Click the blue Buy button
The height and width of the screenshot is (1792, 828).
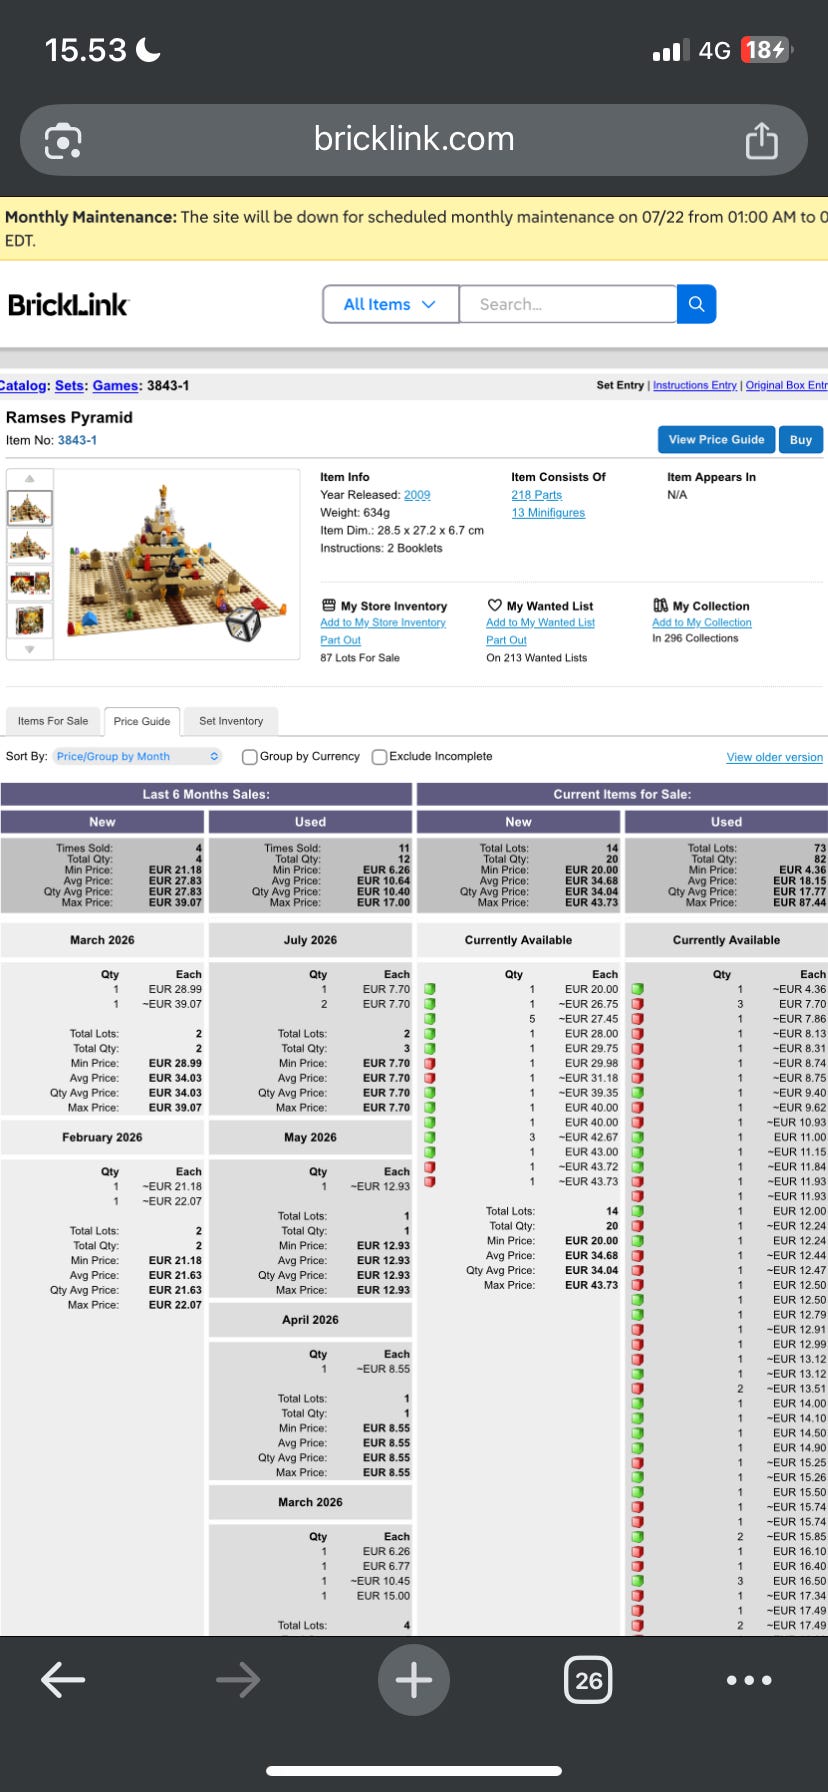coord(801,439)
